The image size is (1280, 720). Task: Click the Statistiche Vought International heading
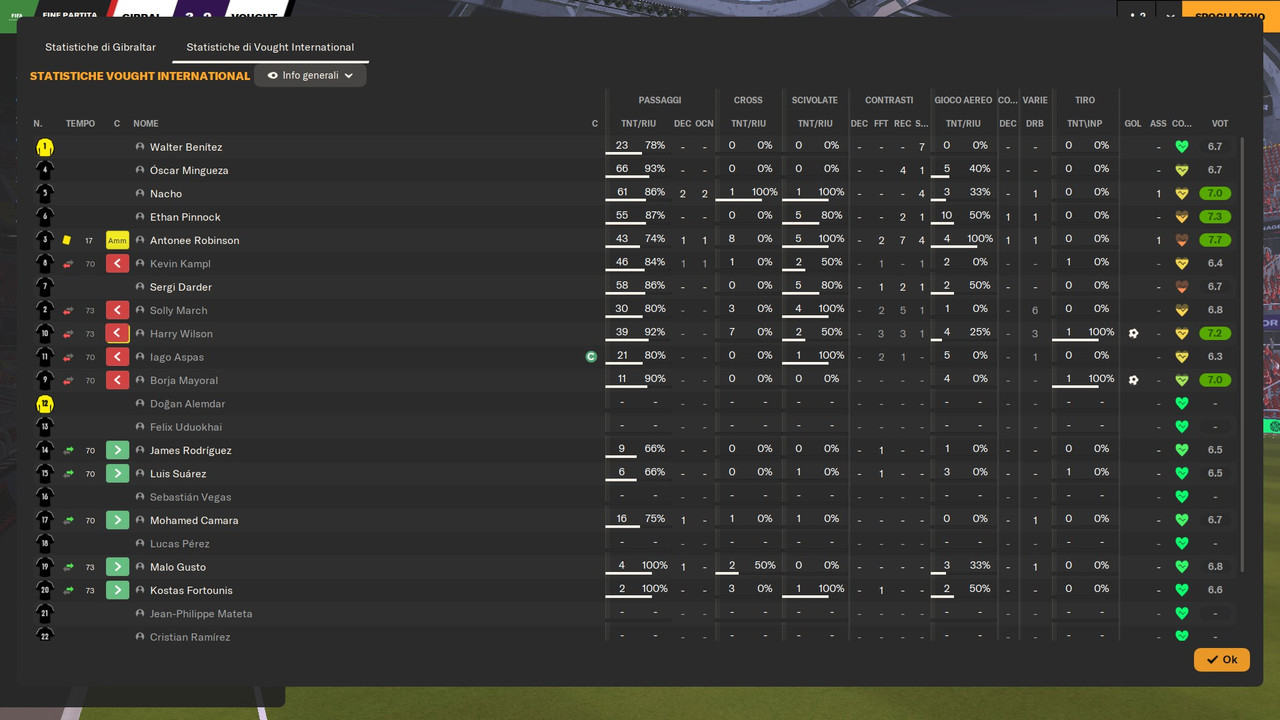(140, 76)
